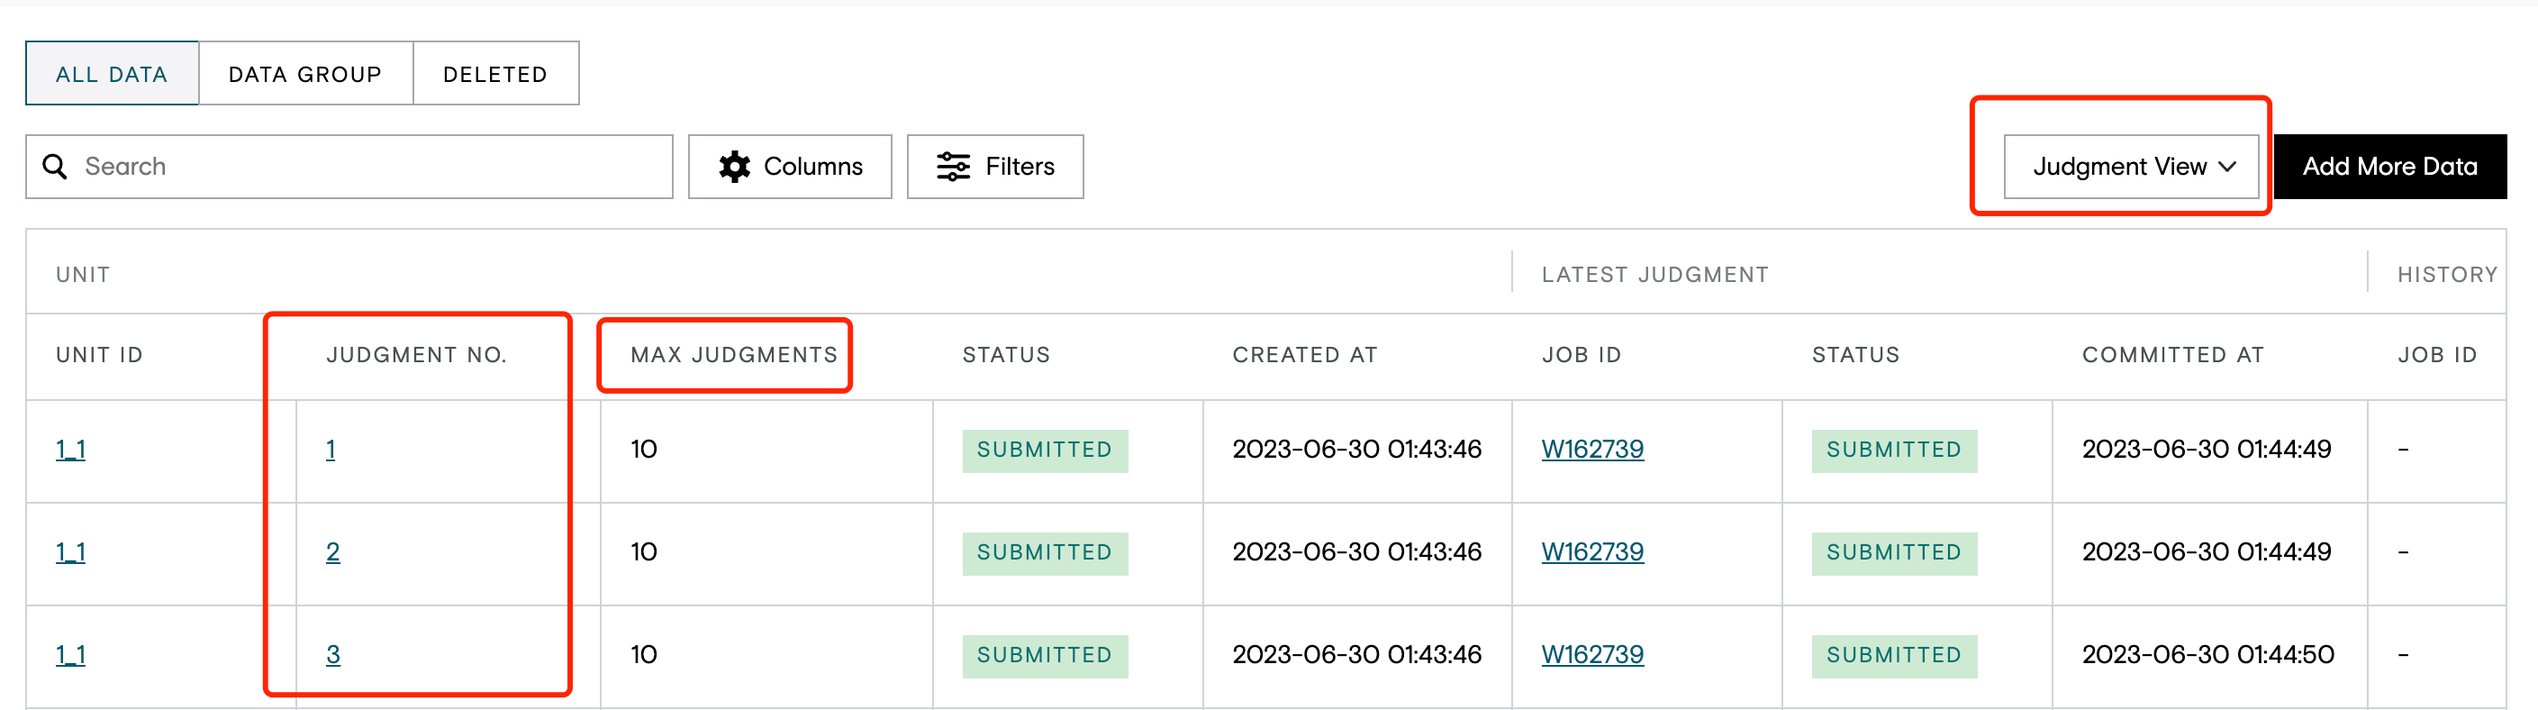Click the JOB ID header under HISTORY
The height and width of the screenshot is (710, 2538).
(x=2438, y=355)
